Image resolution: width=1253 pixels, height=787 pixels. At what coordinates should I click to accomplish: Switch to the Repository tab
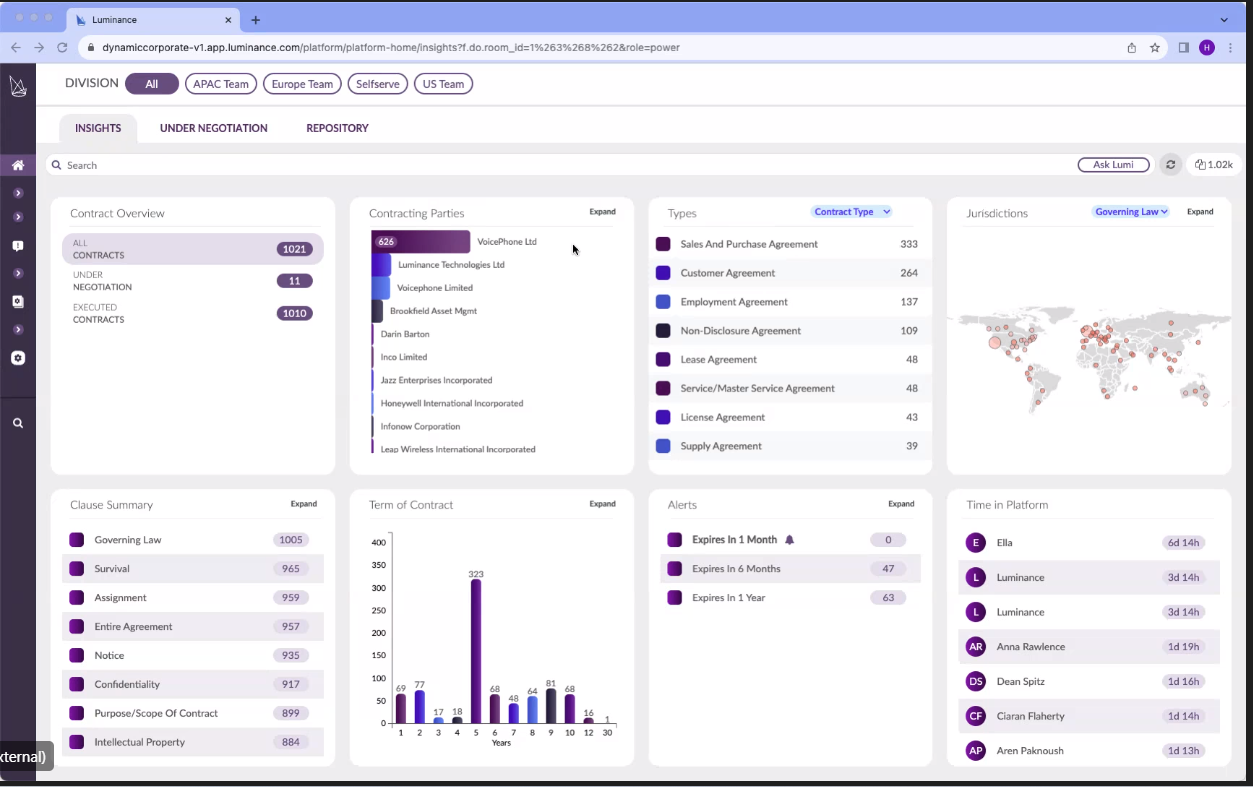pos(337,128)
